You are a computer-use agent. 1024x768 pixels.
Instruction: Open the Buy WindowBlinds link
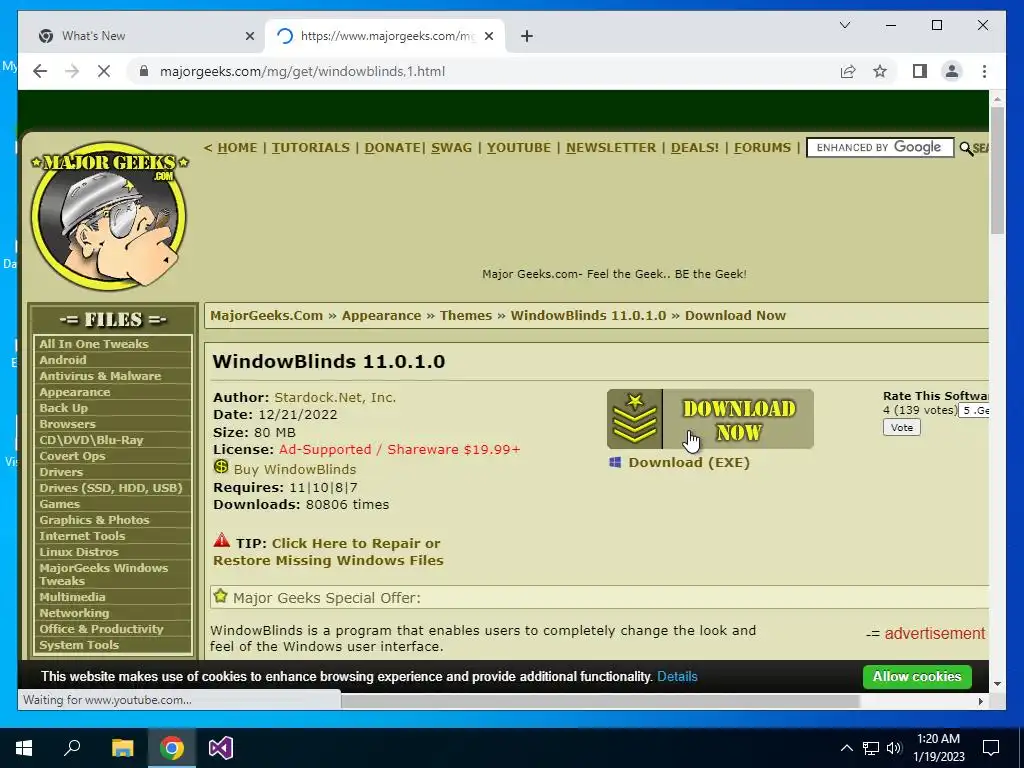(295, 469)
